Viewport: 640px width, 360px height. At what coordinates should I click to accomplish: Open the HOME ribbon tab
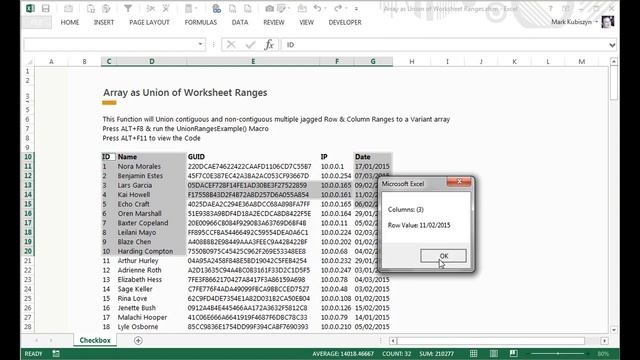pos(70,22)
